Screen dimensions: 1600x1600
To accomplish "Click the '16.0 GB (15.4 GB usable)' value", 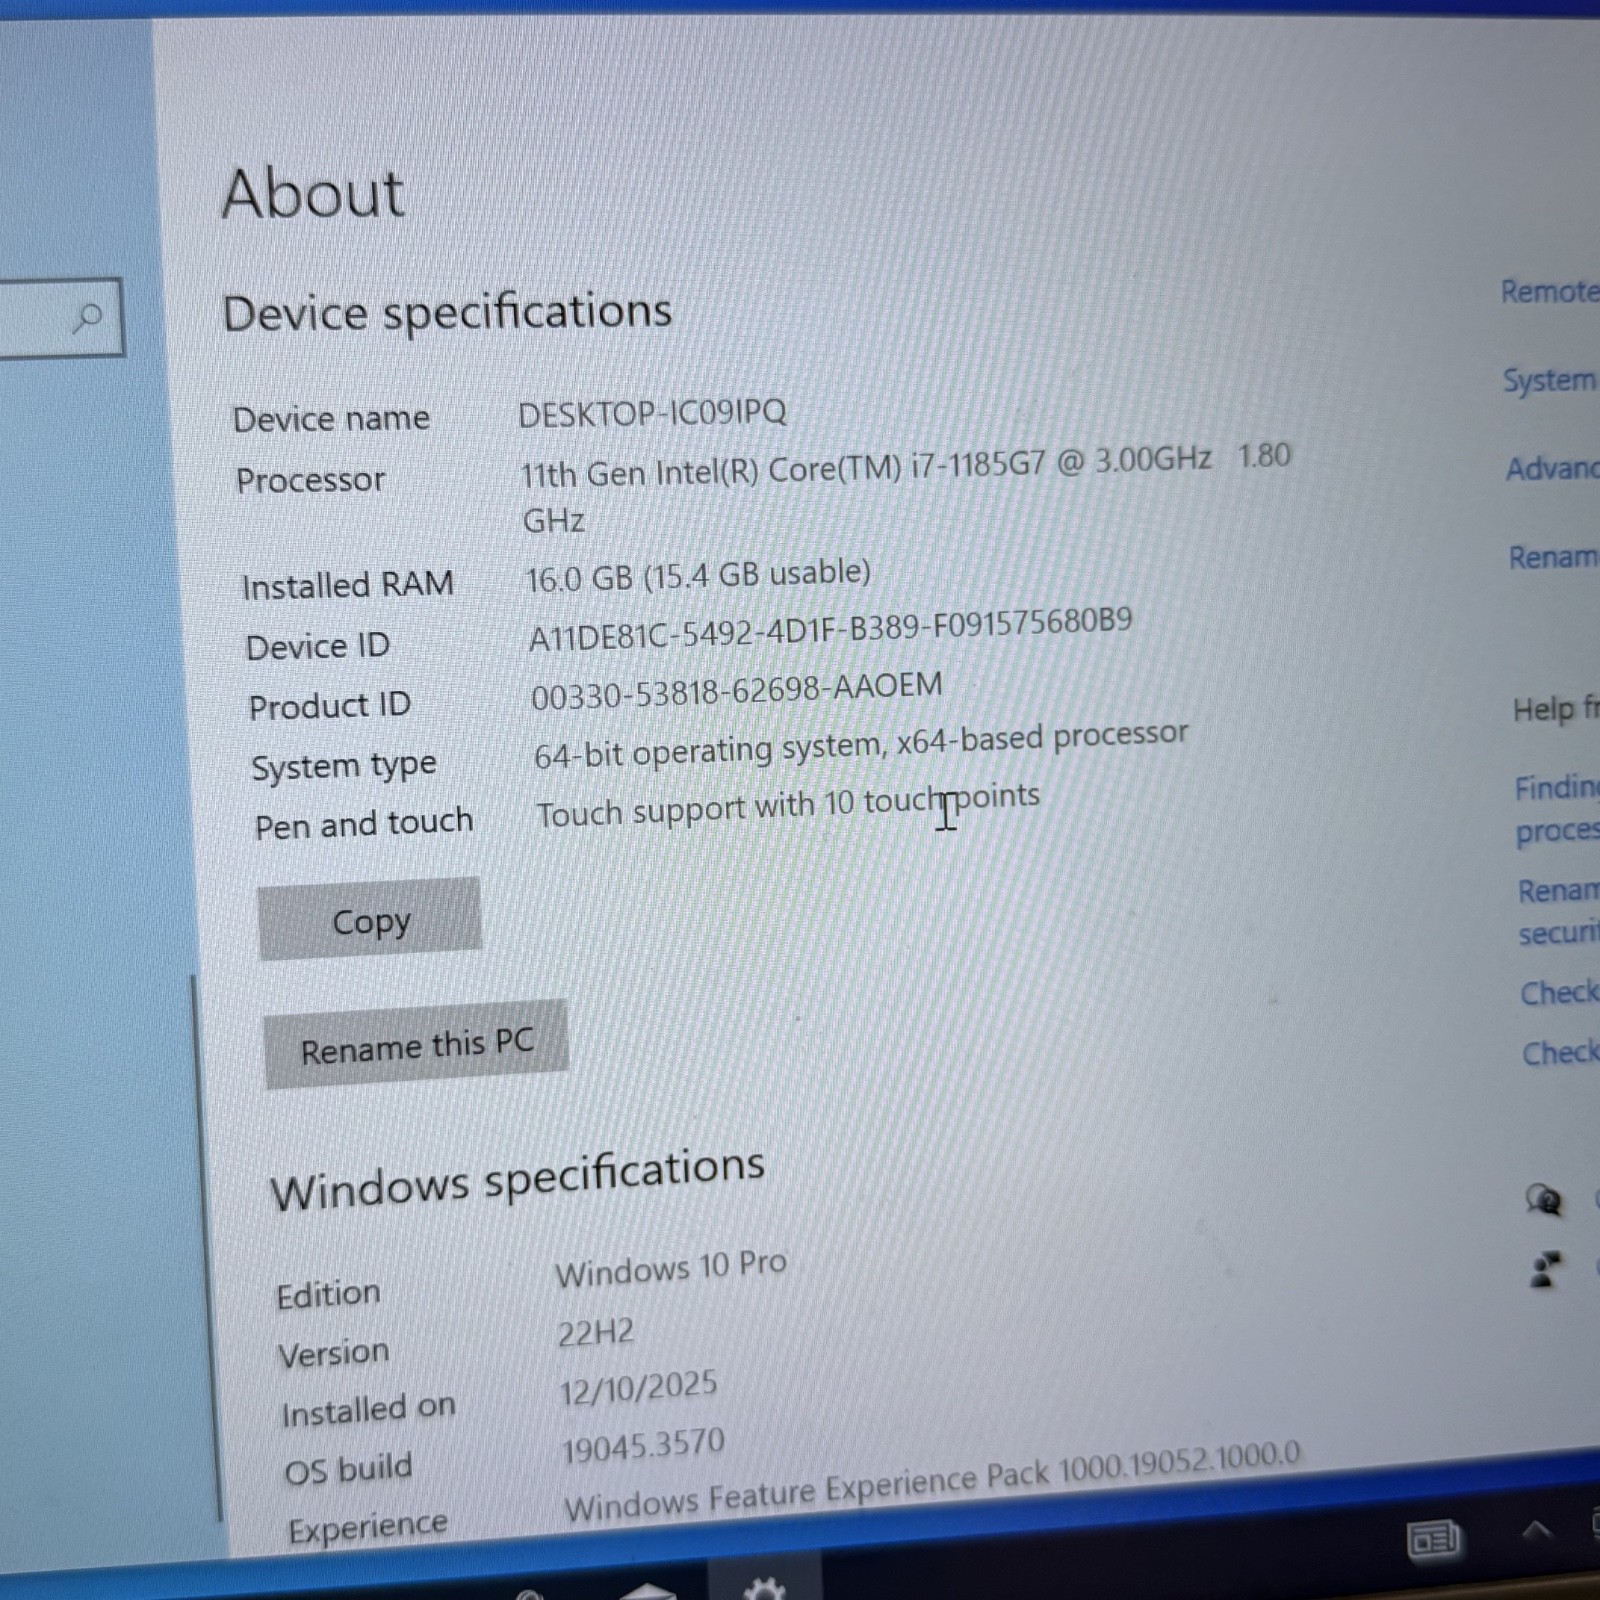I will [698, 576].
